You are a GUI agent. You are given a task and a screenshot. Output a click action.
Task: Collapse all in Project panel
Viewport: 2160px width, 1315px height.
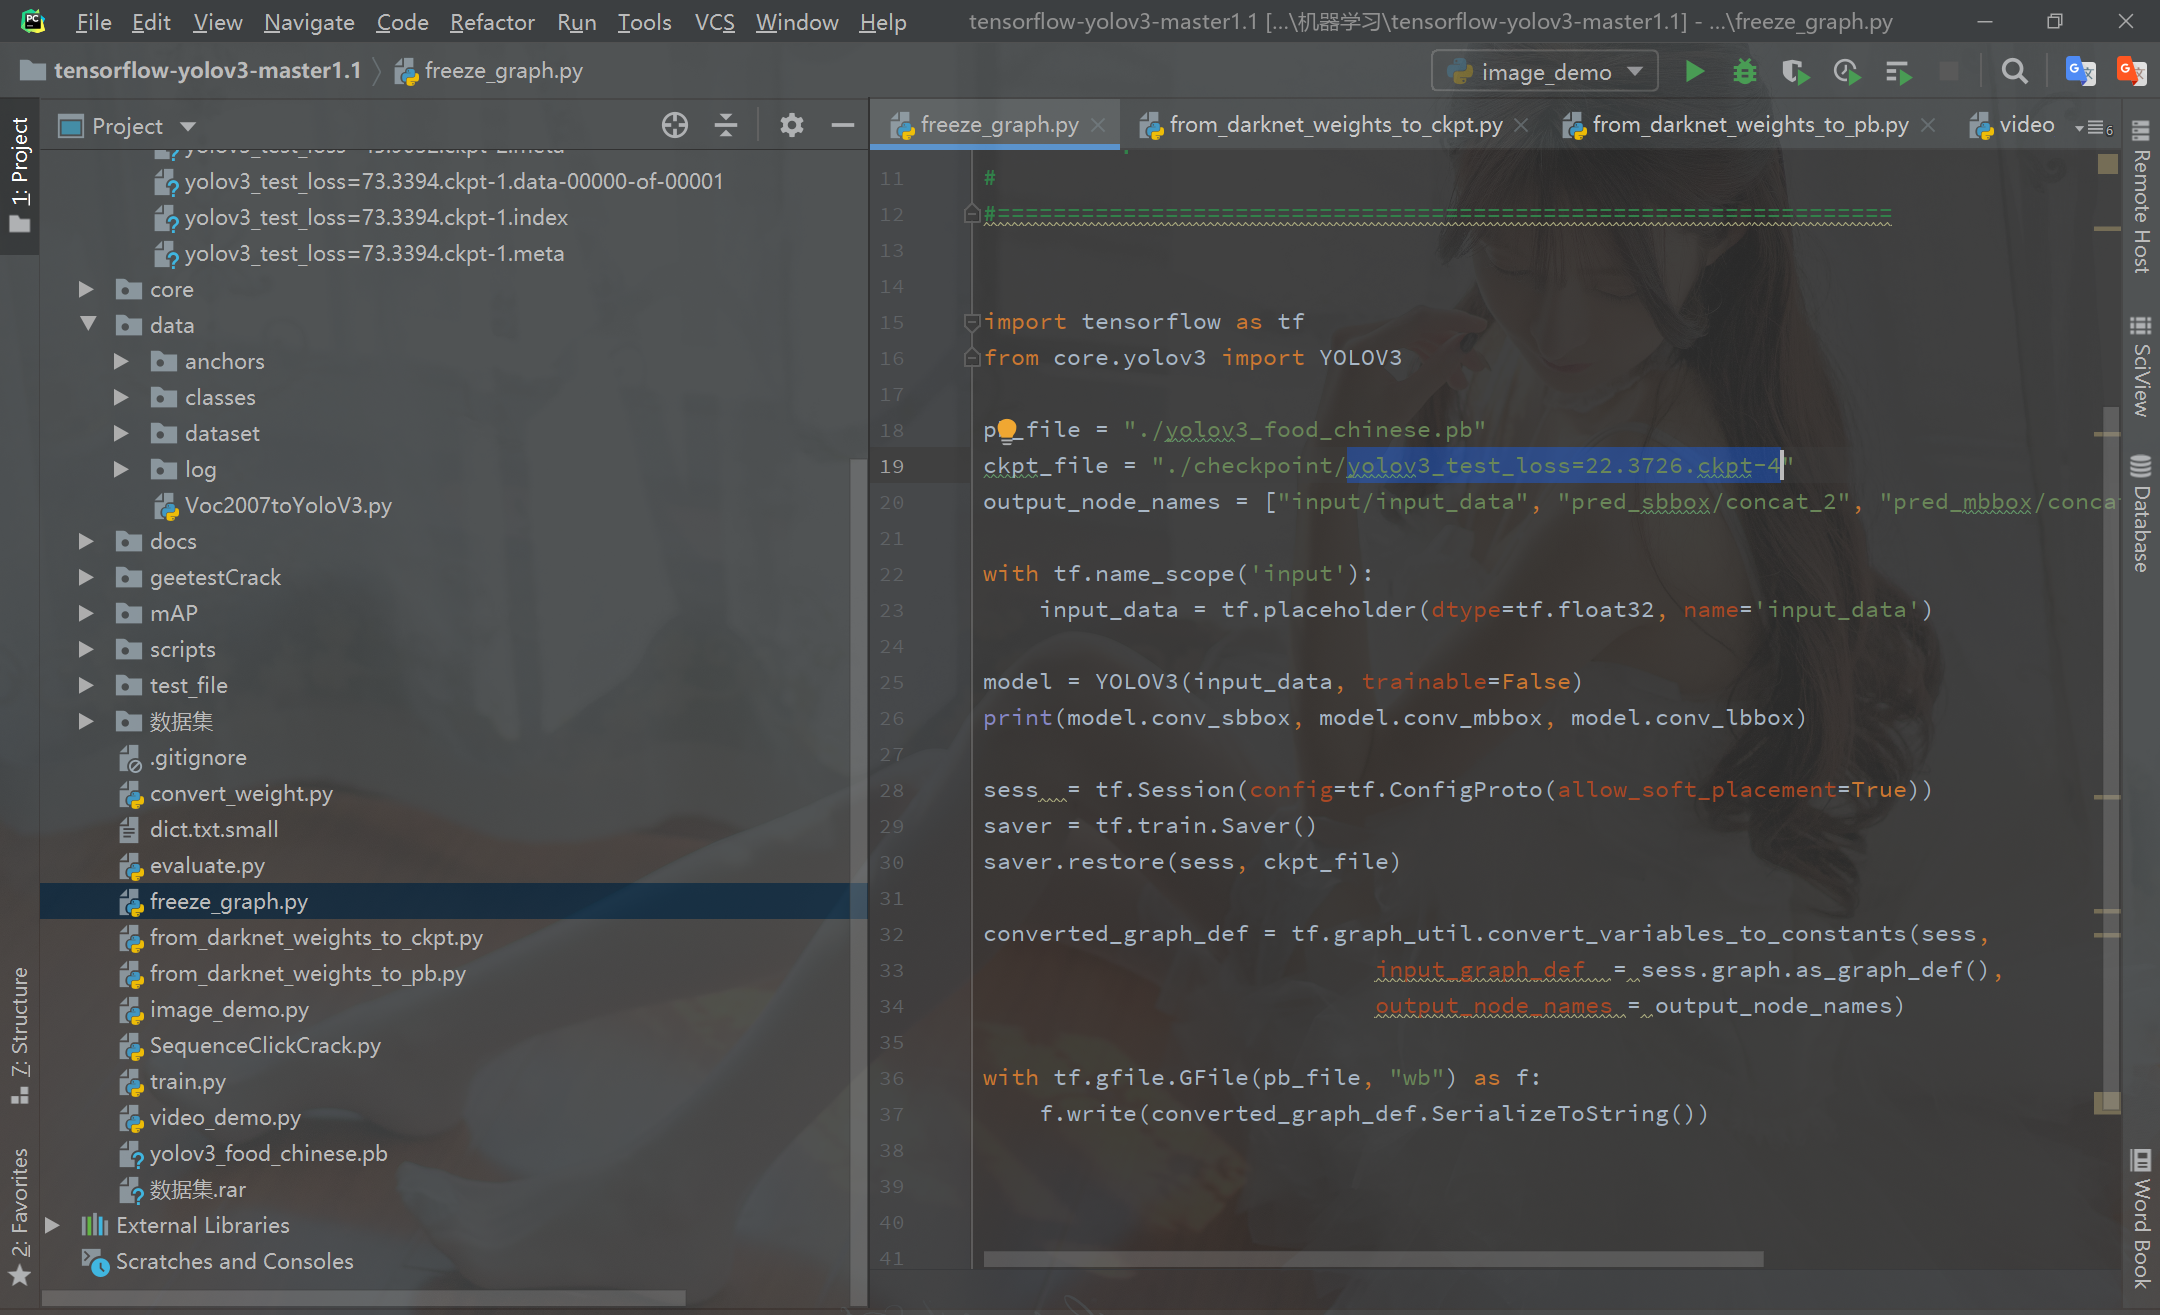[726, 125]
